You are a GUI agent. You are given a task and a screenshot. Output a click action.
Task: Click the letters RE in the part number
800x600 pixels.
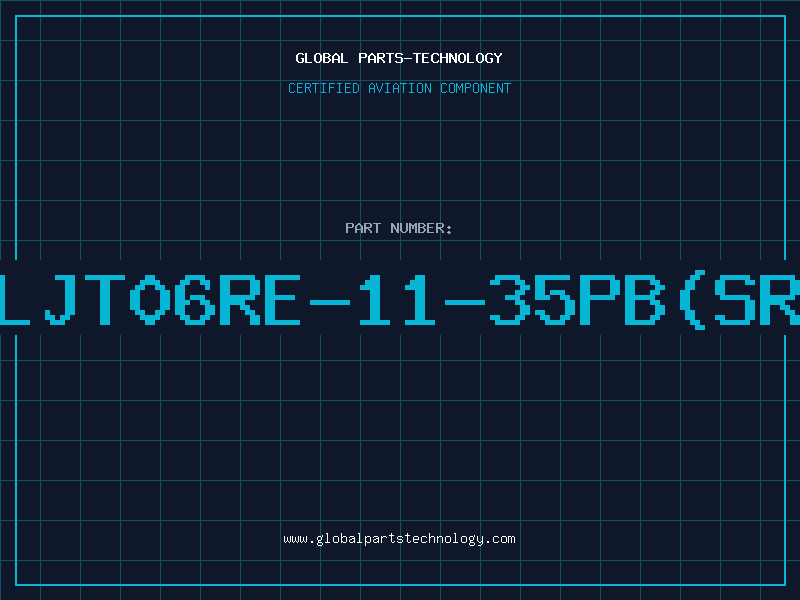[260, 300]
